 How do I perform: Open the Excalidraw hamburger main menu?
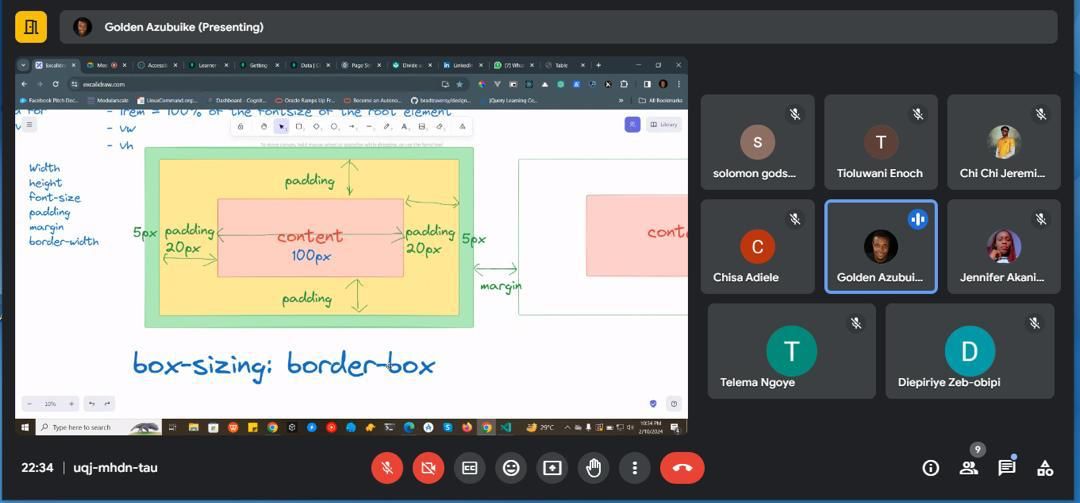[29, 125]
